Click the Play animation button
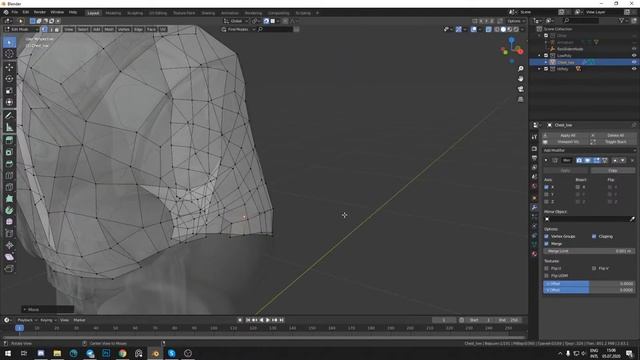 click(268, 320)
